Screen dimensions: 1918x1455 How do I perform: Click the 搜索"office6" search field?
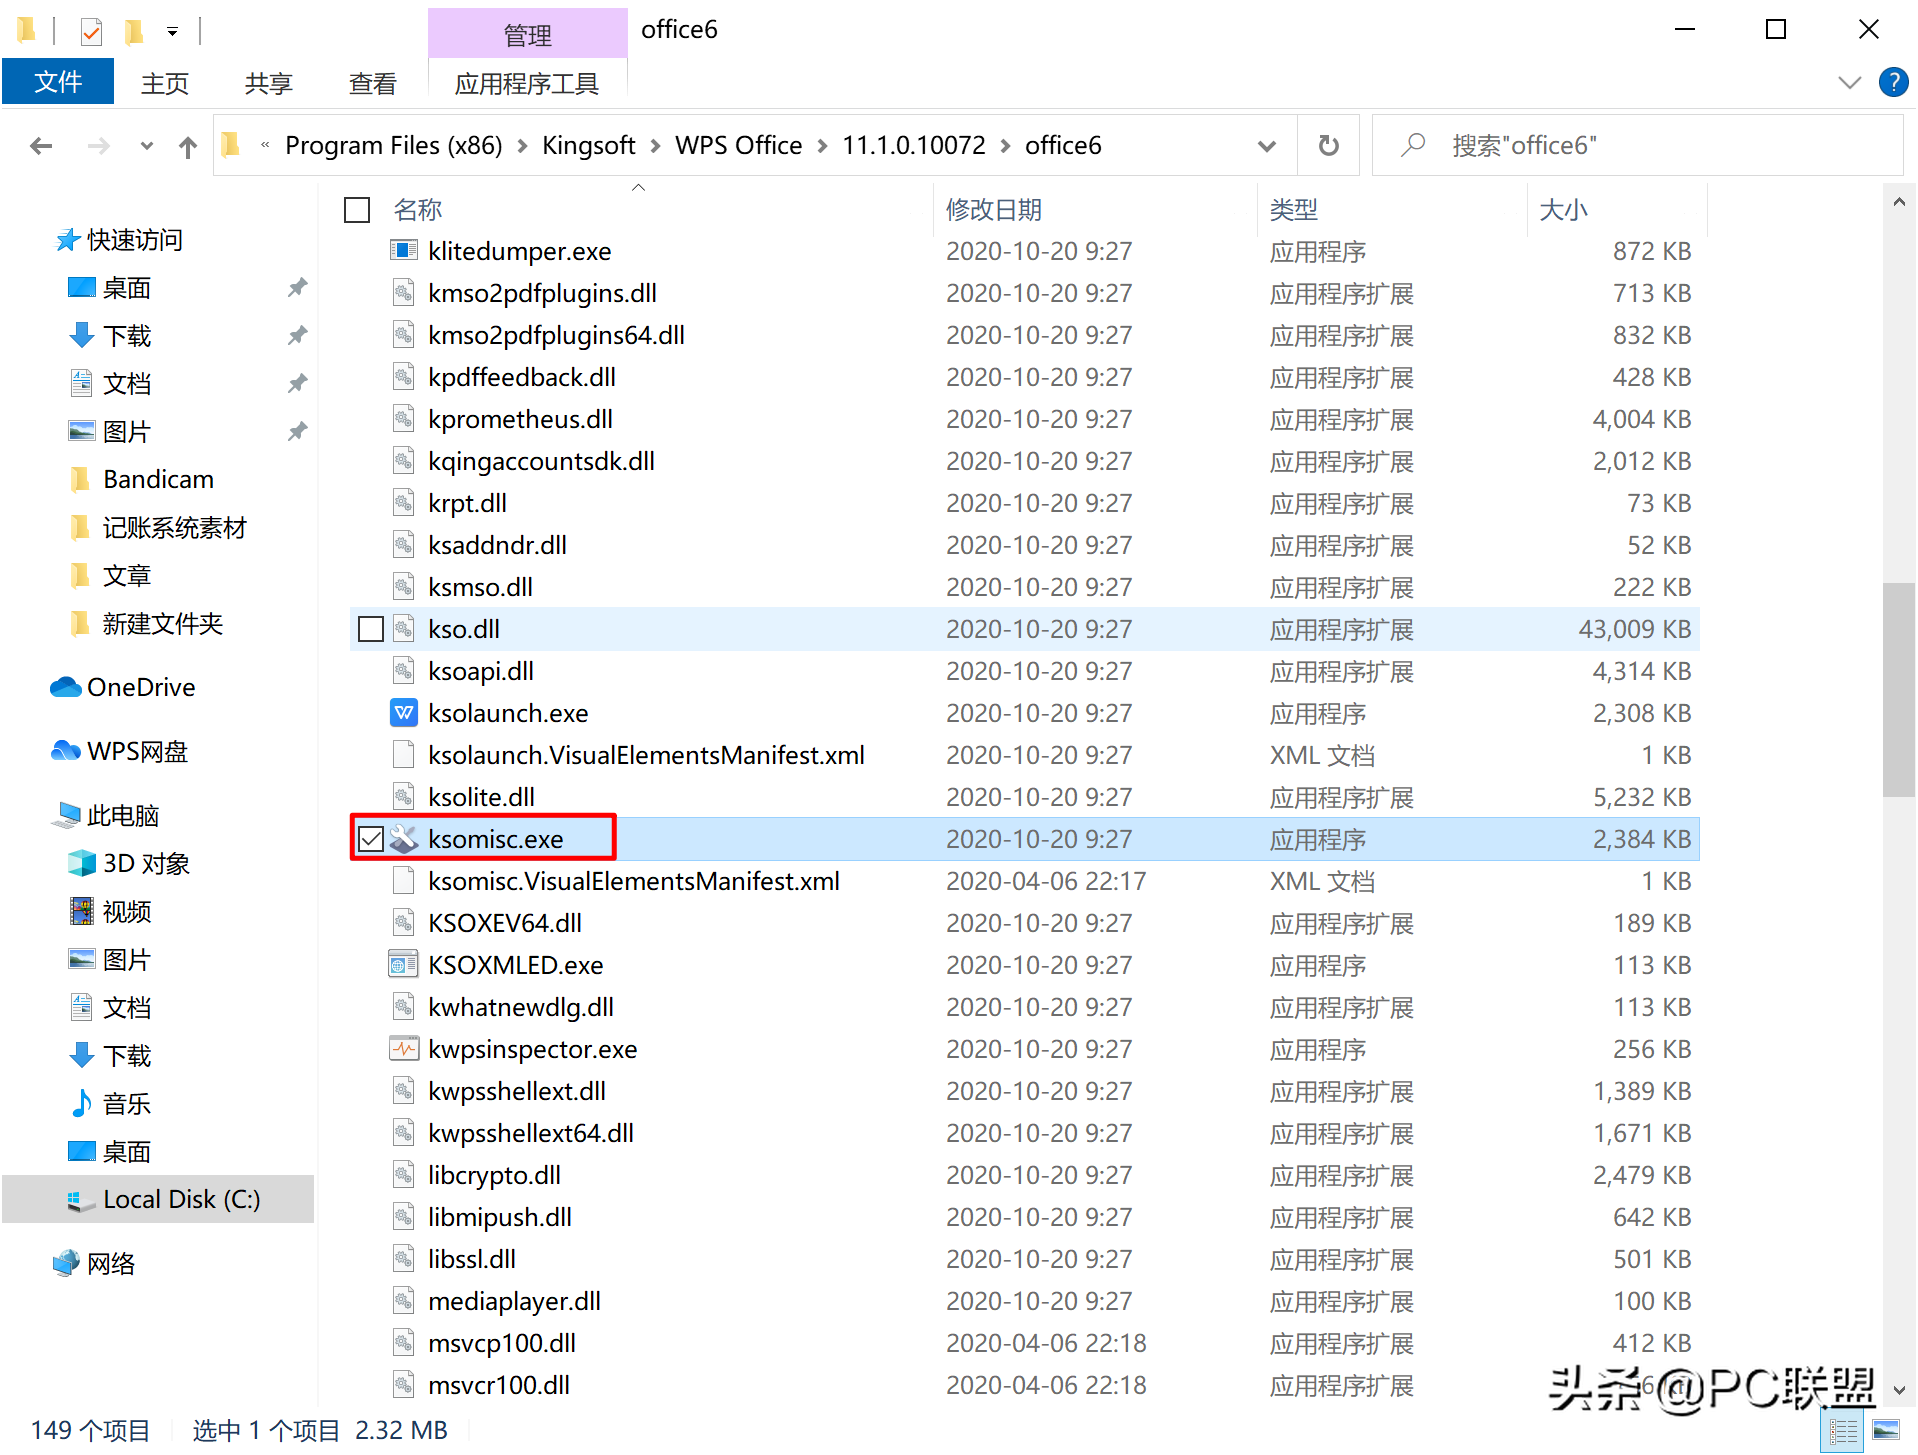pos(1637,146)
